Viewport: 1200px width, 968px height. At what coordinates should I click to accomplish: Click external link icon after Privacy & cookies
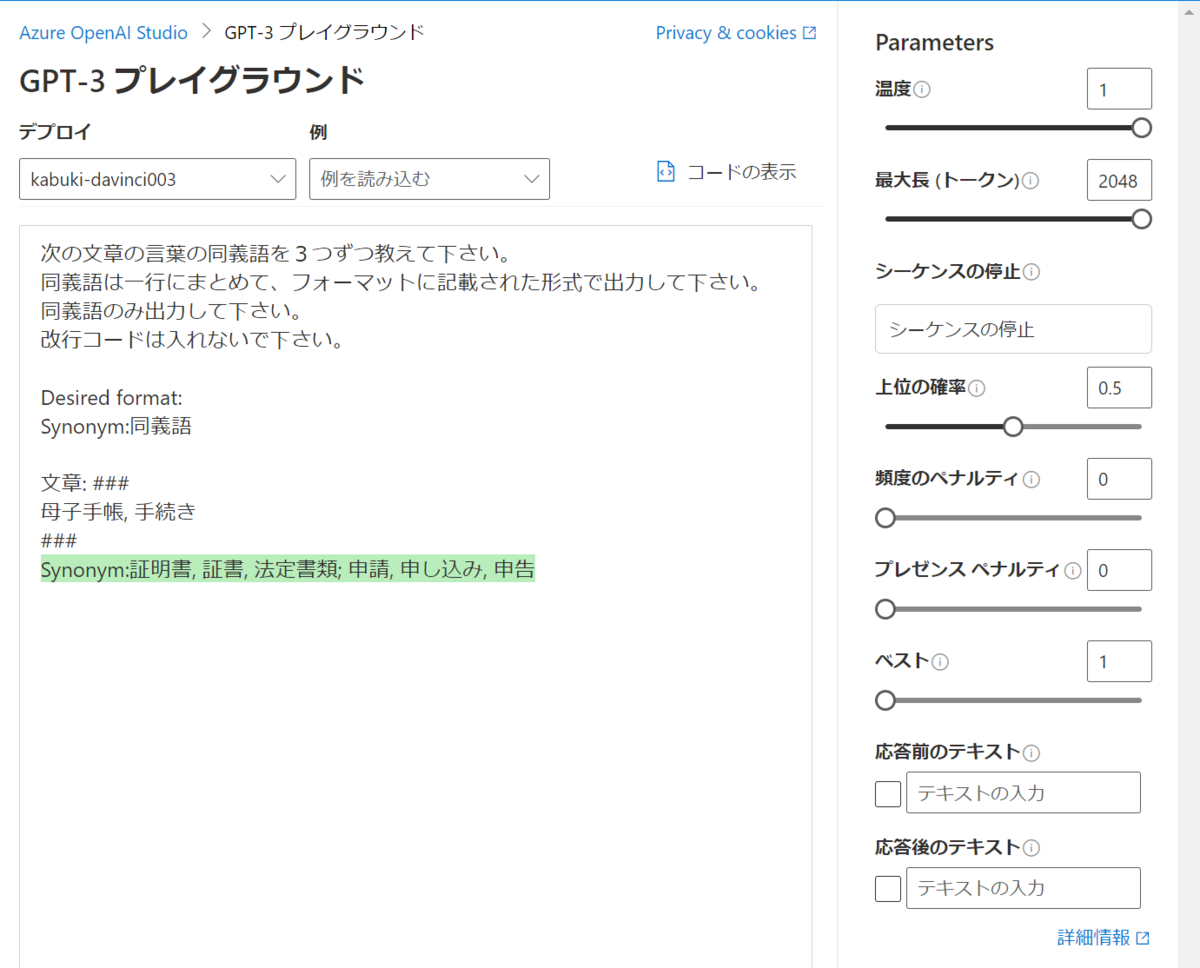pos(810,33)
